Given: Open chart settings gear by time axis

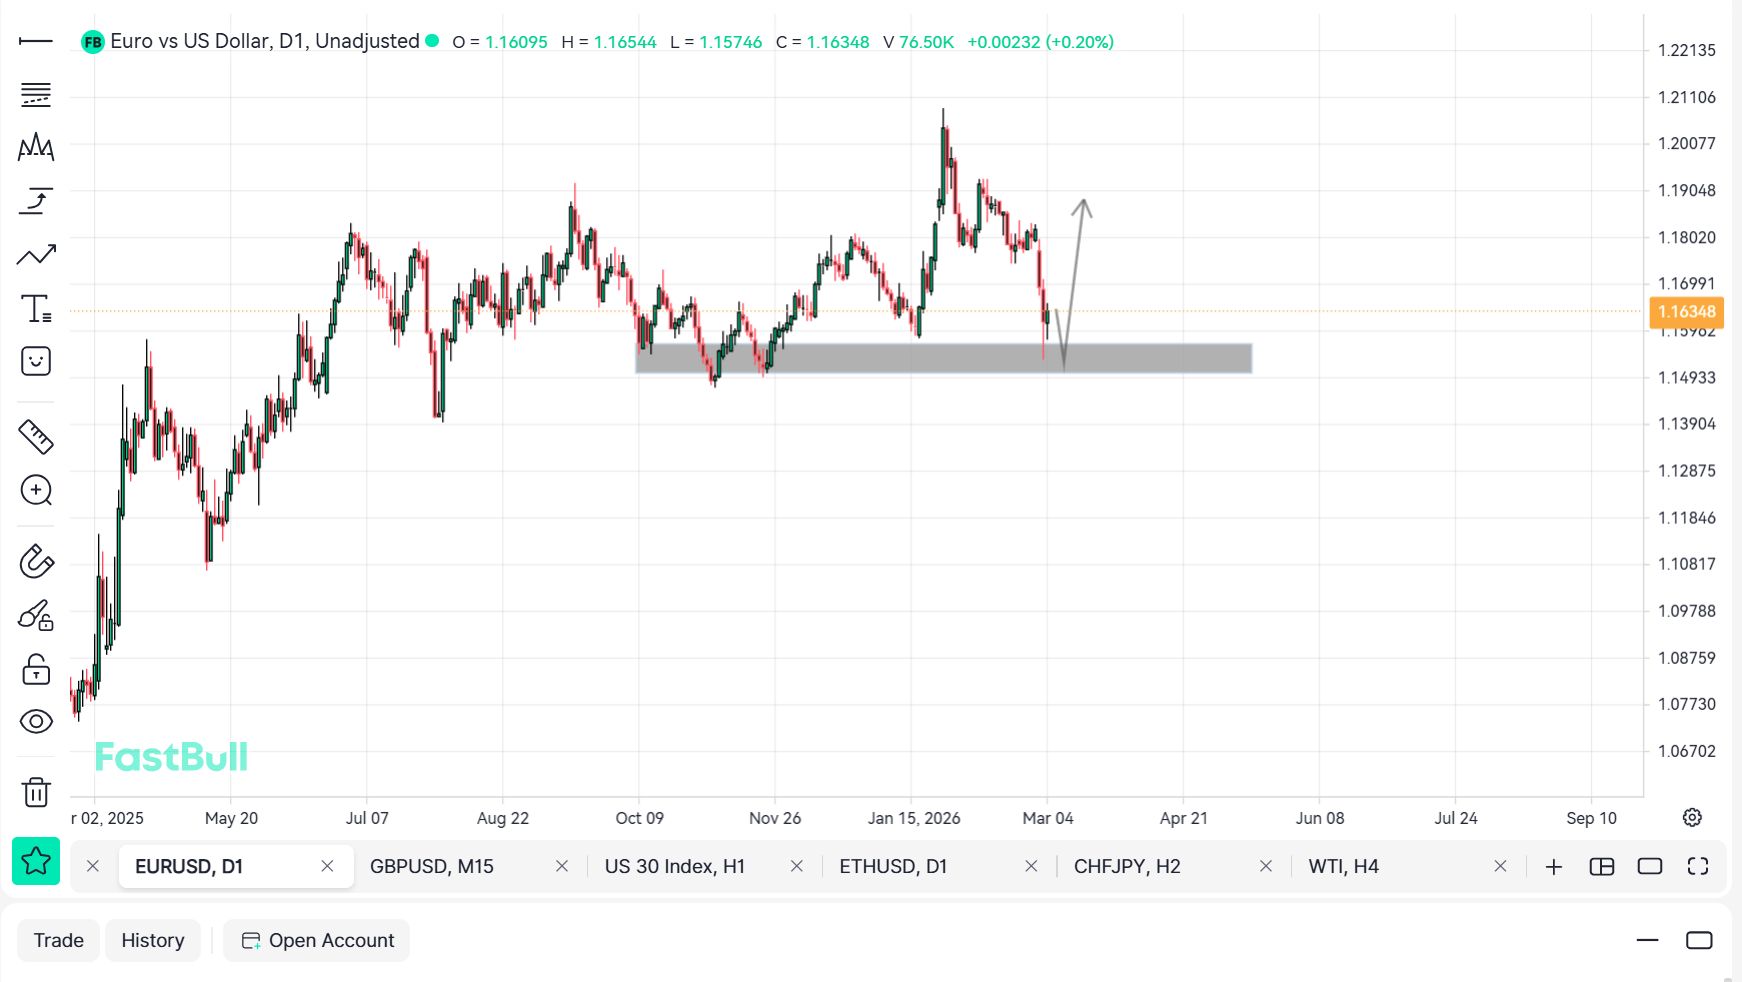Looking at the screenshot, I should (x=1692, y=818).
